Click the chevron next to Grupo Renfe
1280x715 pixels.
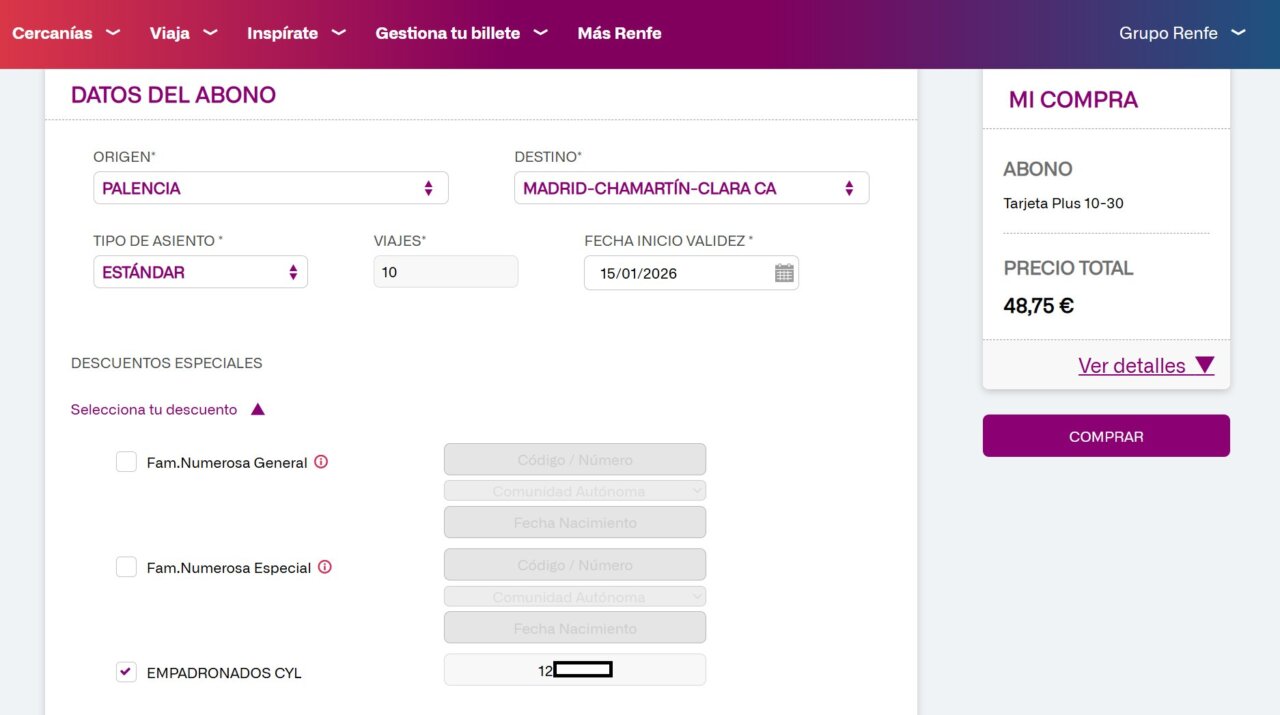tap(1238, 33)
